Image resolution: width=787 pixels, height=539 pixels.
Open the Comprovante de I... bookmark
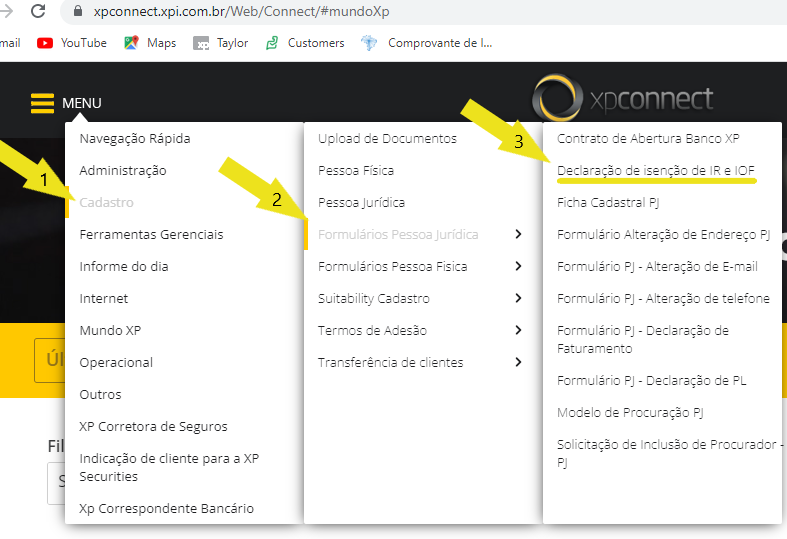(x=427, y=43)
